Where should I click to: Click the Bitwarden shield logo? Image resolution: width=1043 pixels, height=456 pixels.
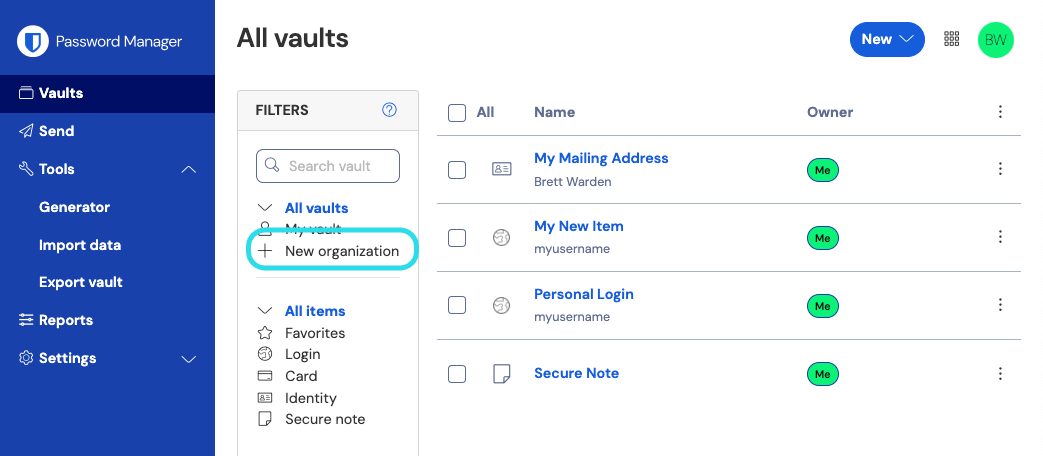pos(33,41)
